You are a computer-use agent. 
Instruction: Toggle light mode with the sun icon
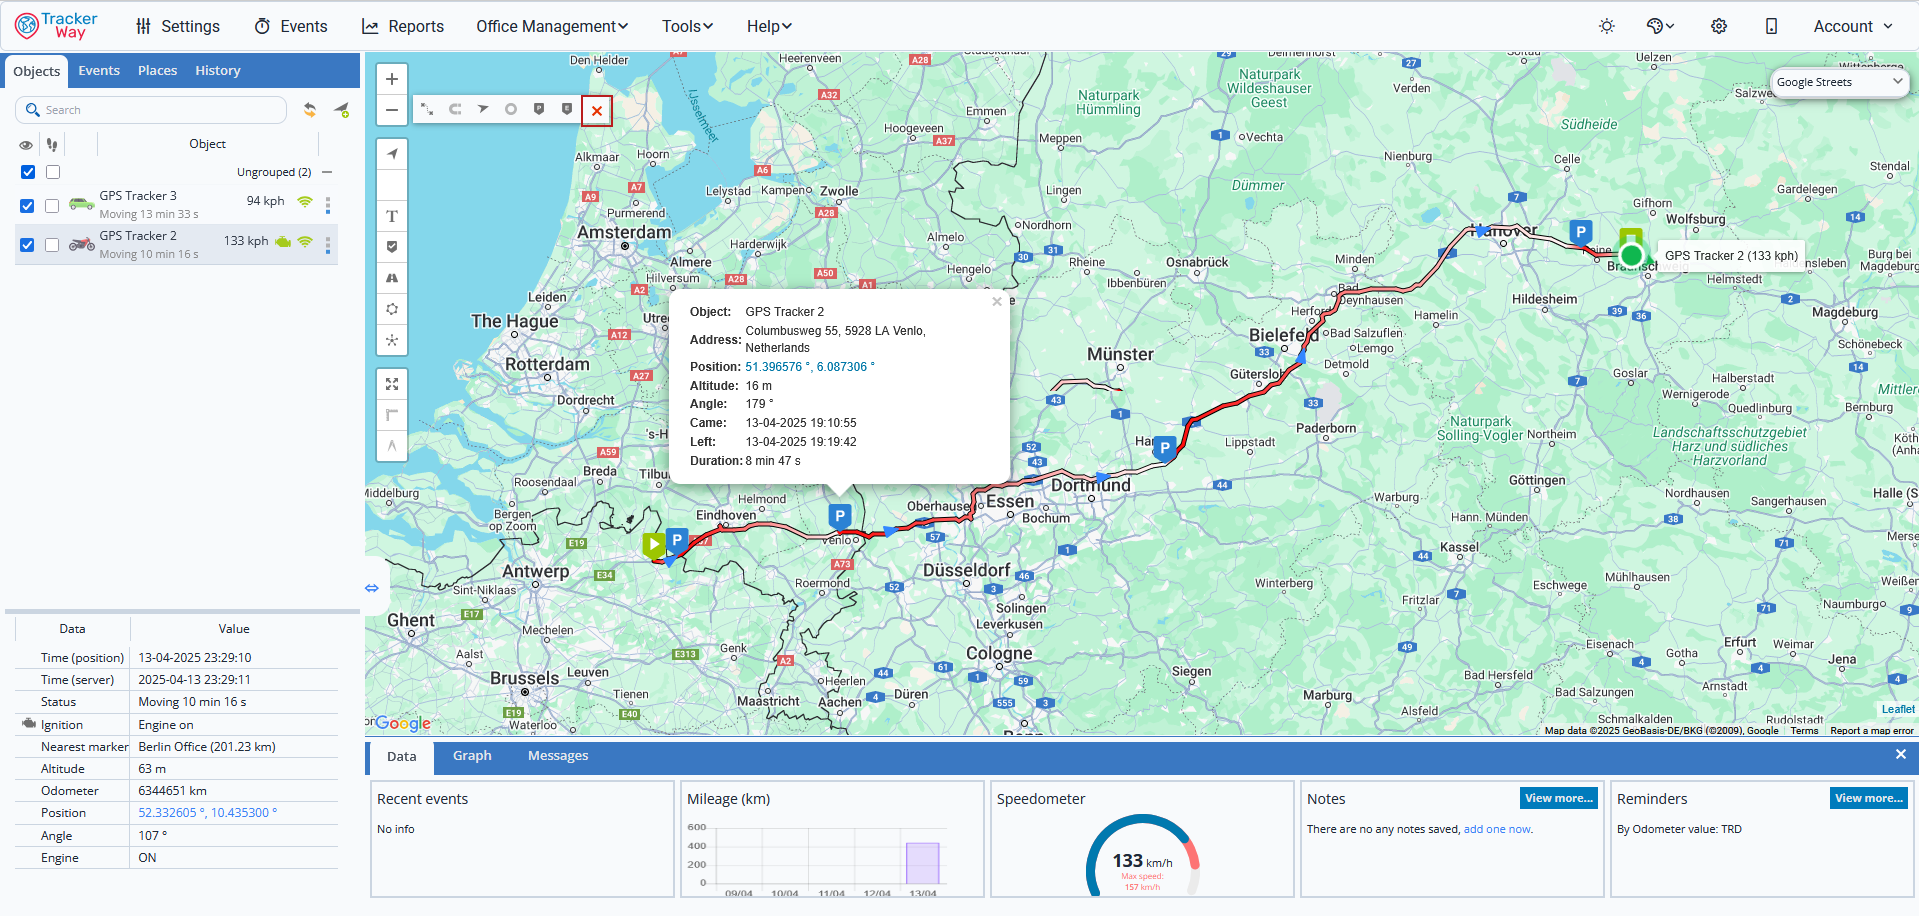click(1607, 26)
